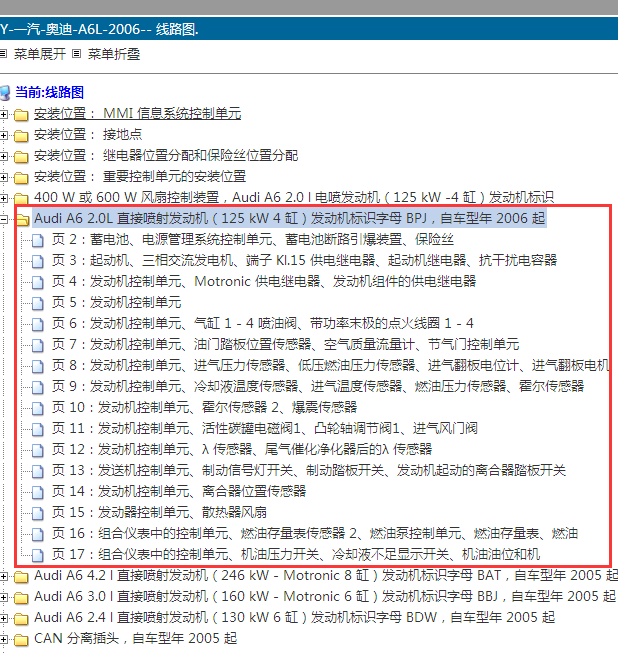The image size is (618, 653).
Task: Select 400 W 或 600 W 风扇控制装置 label
Action: (294, 197)
